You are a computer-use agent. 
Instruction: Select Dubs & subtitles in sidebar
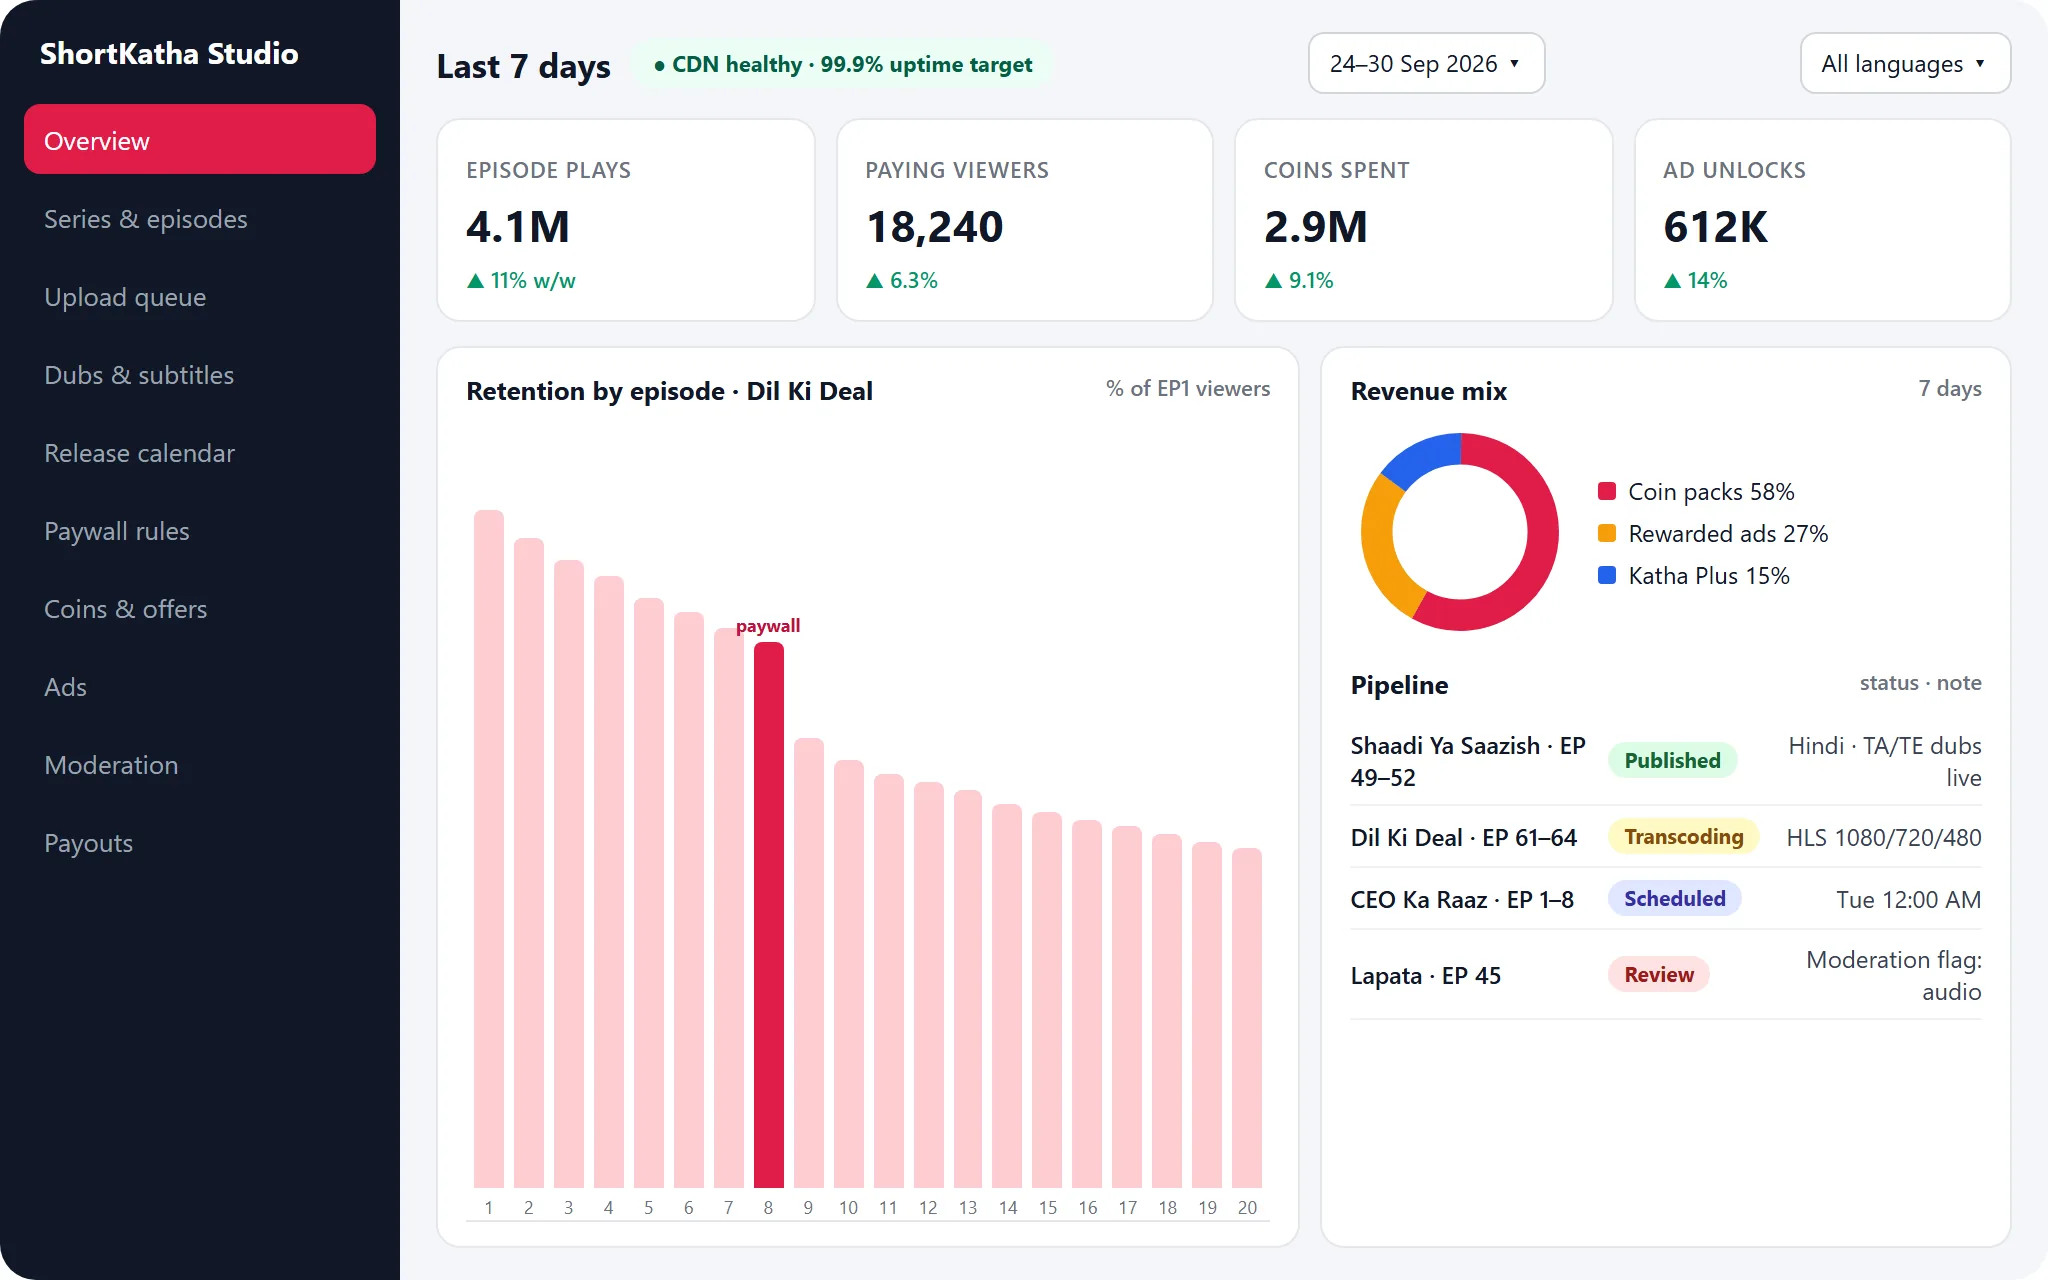[200, 375]
